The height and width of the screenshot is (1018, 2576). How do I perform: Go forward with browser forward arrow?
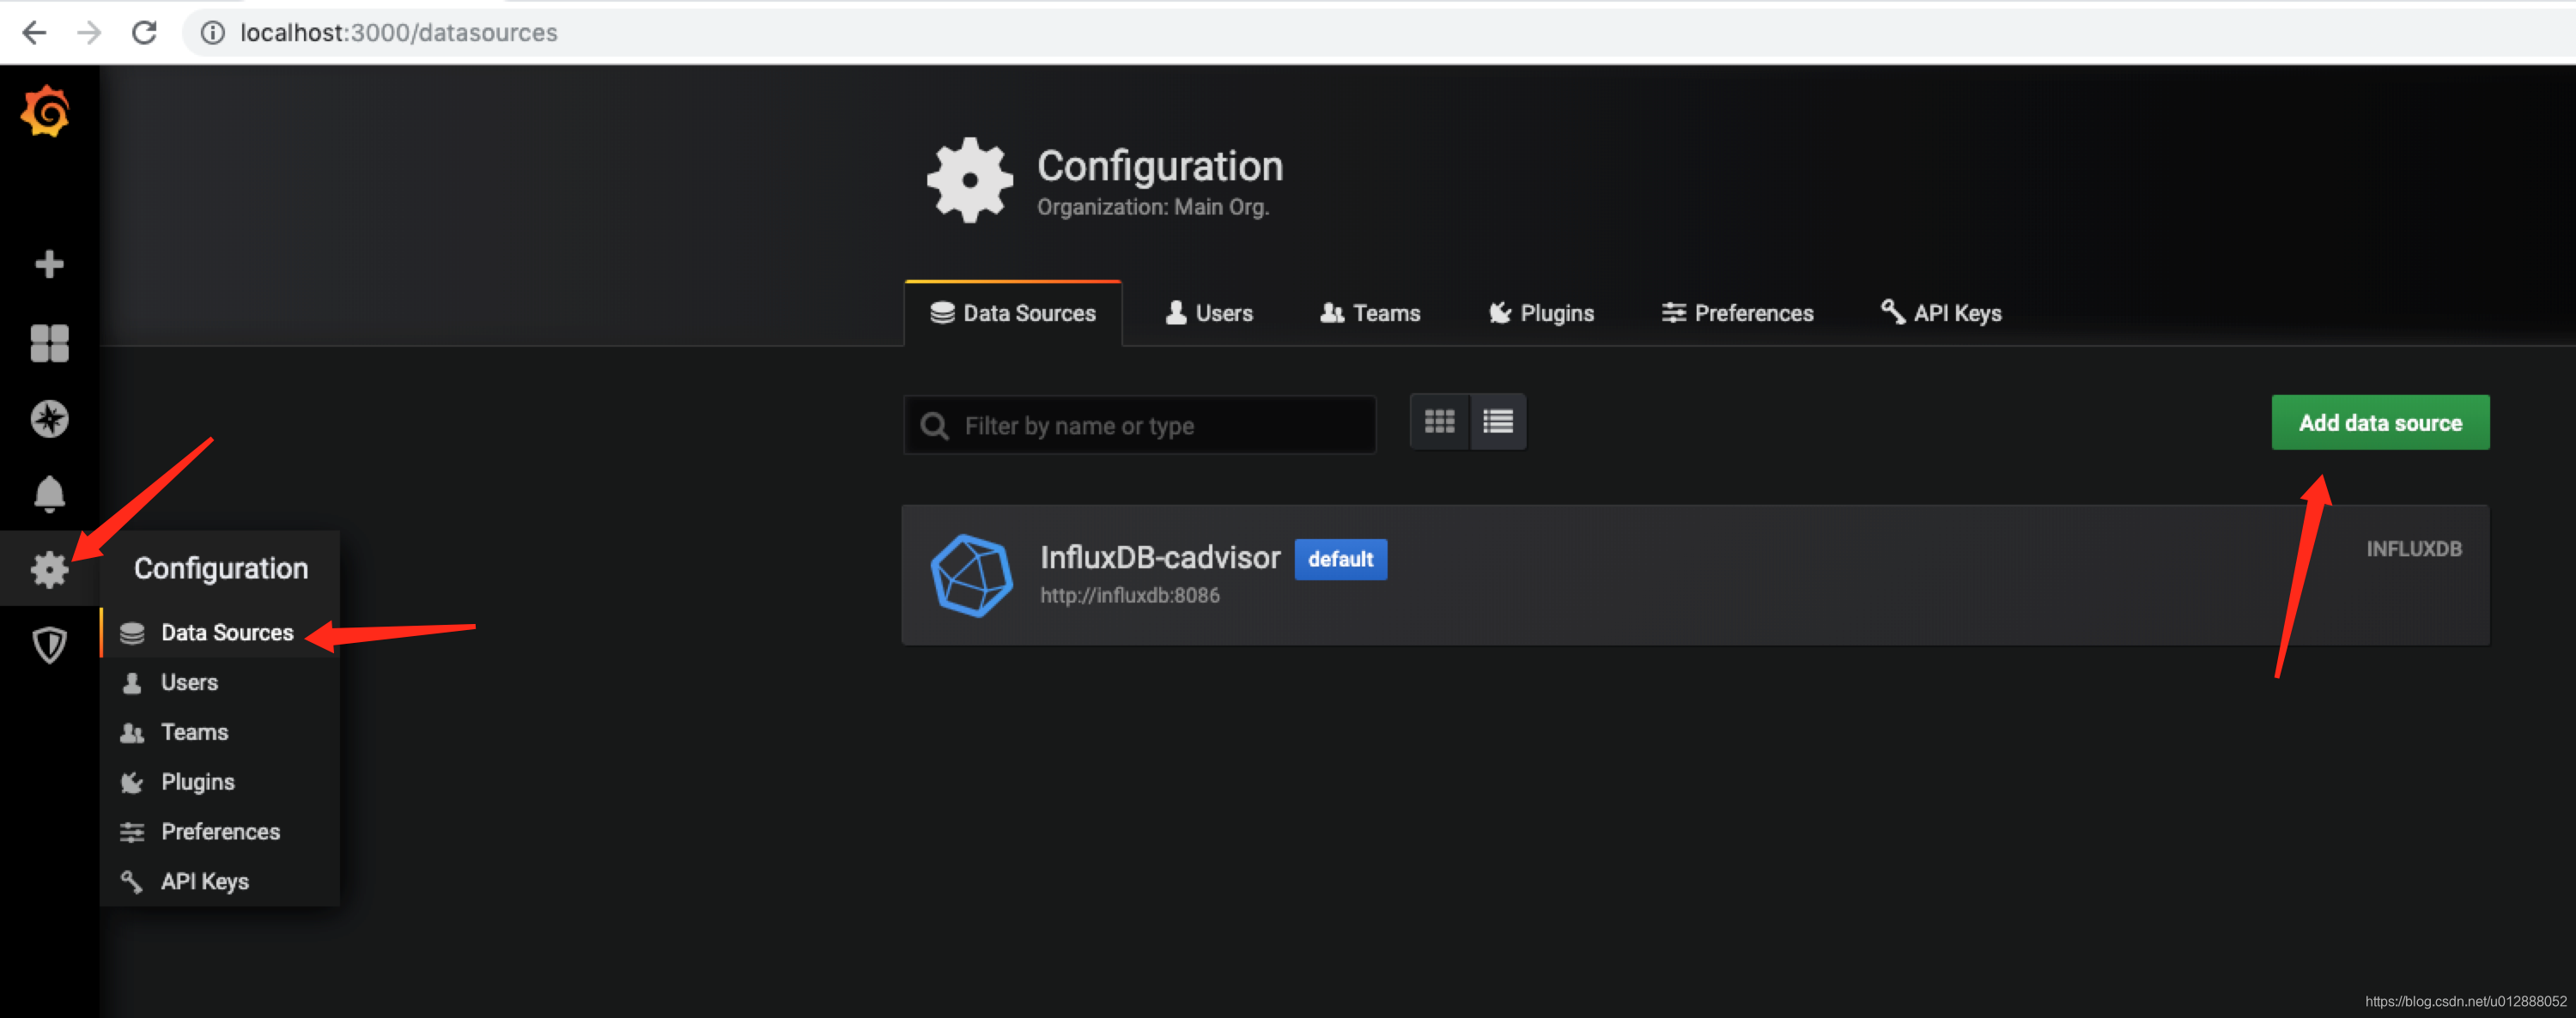[89, 33]
